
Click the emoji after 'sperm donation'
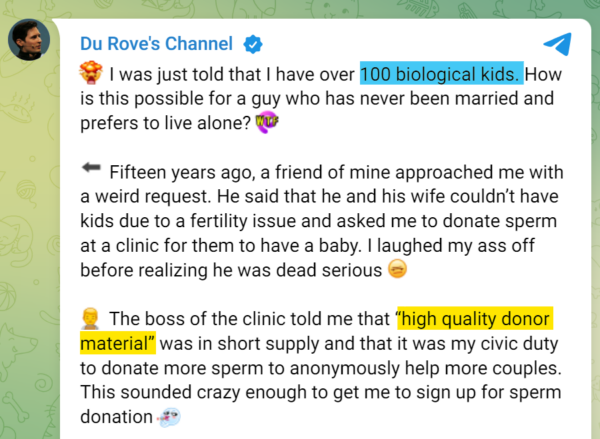pyautogui.click(x=168, y=416)
